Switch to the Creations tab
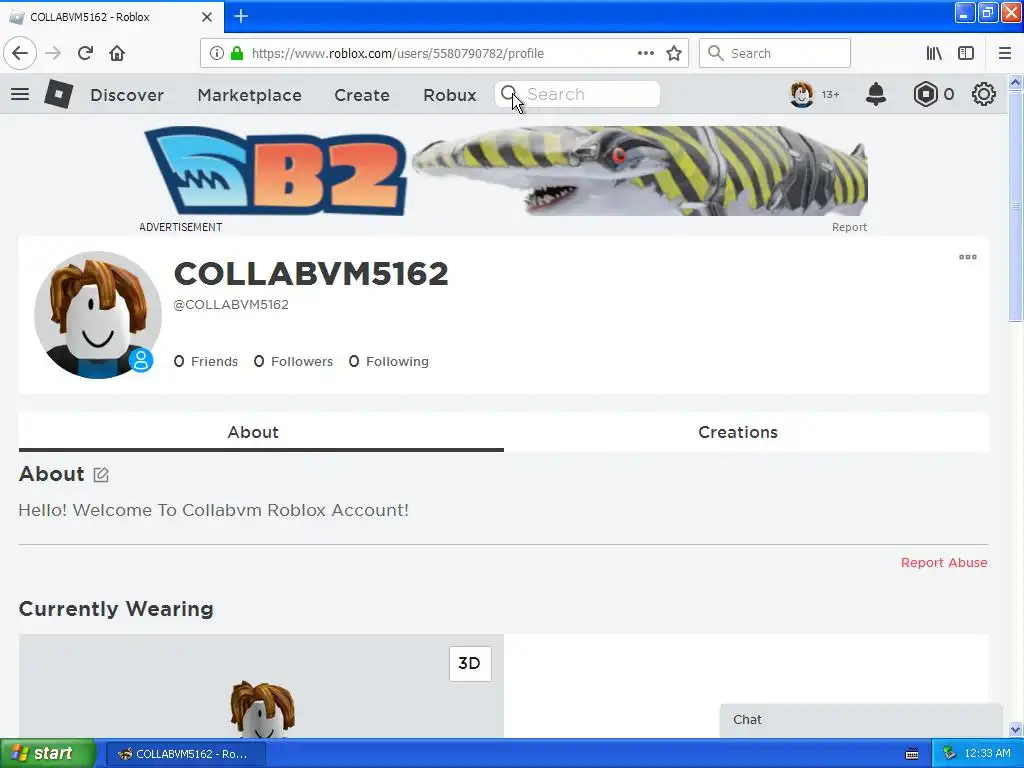1024x768 pixels. tap(746, 432)
